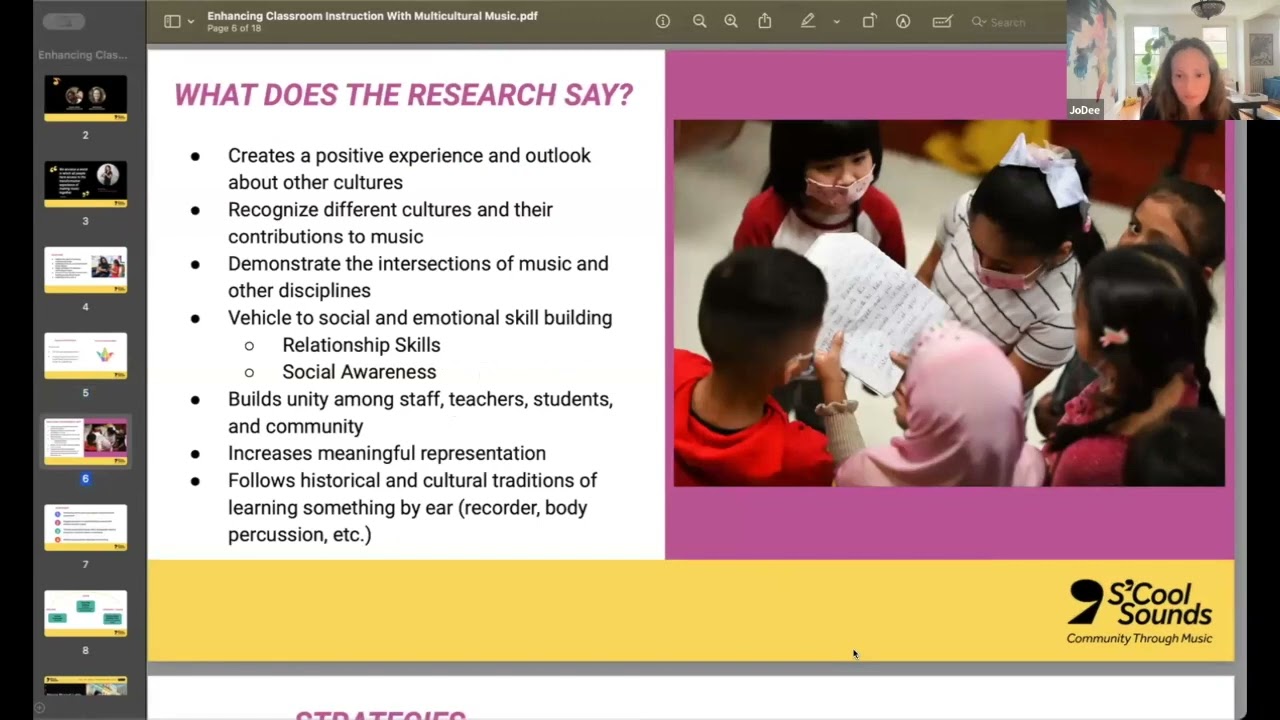Click the 'Enhancing Clas...' sidebar heading
Screen dimensions: 1280x720
pos(83,55)
